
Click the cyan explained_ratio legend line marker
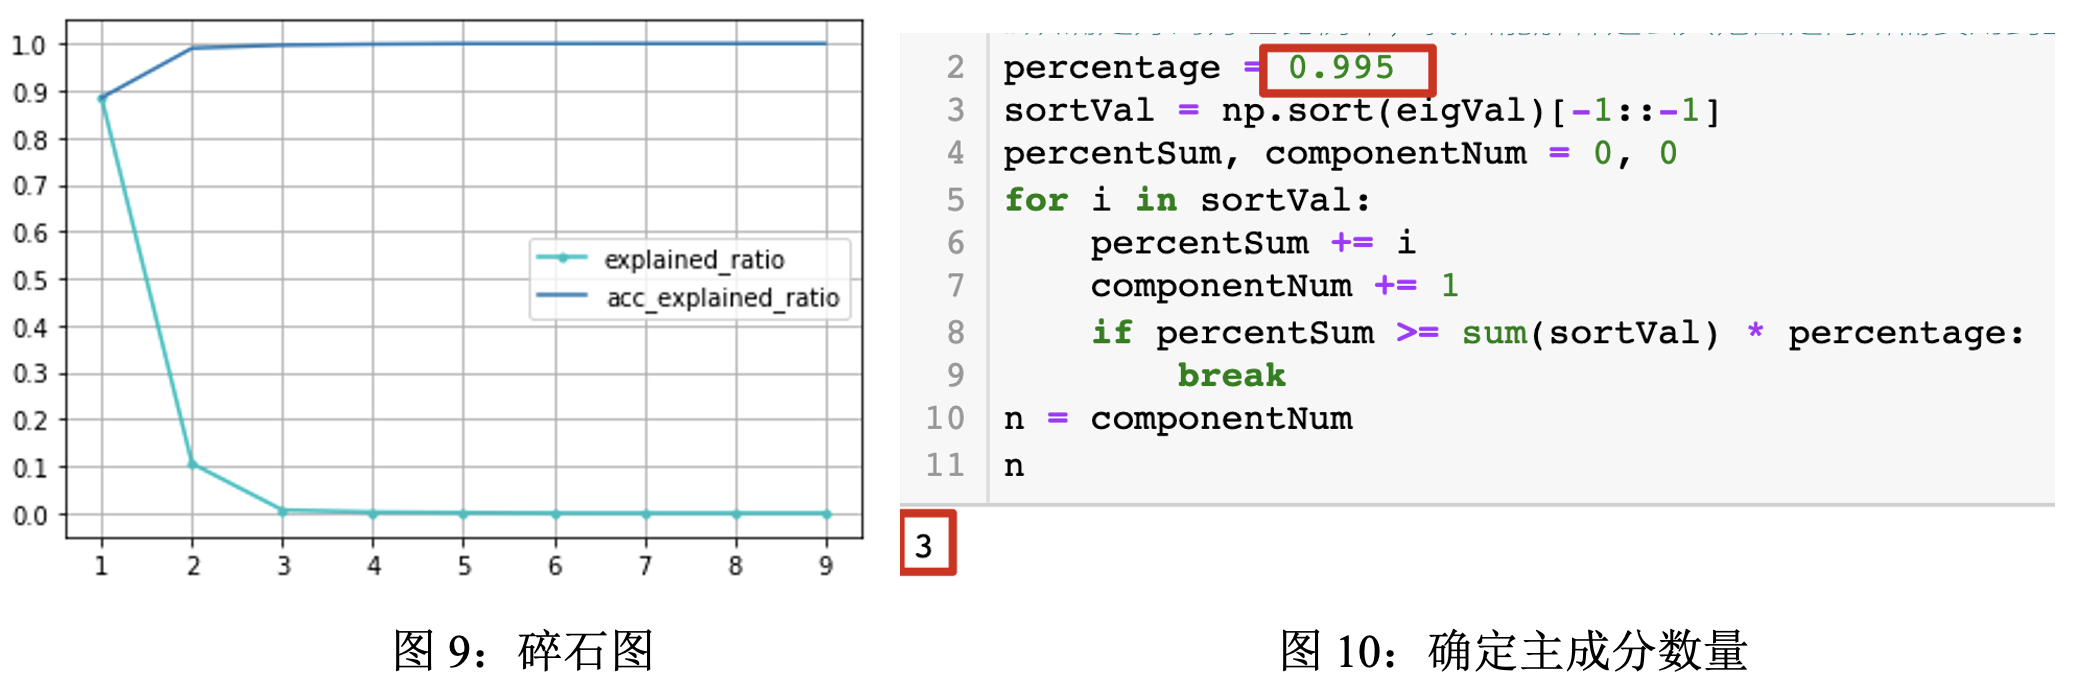[x=563, y=258]
